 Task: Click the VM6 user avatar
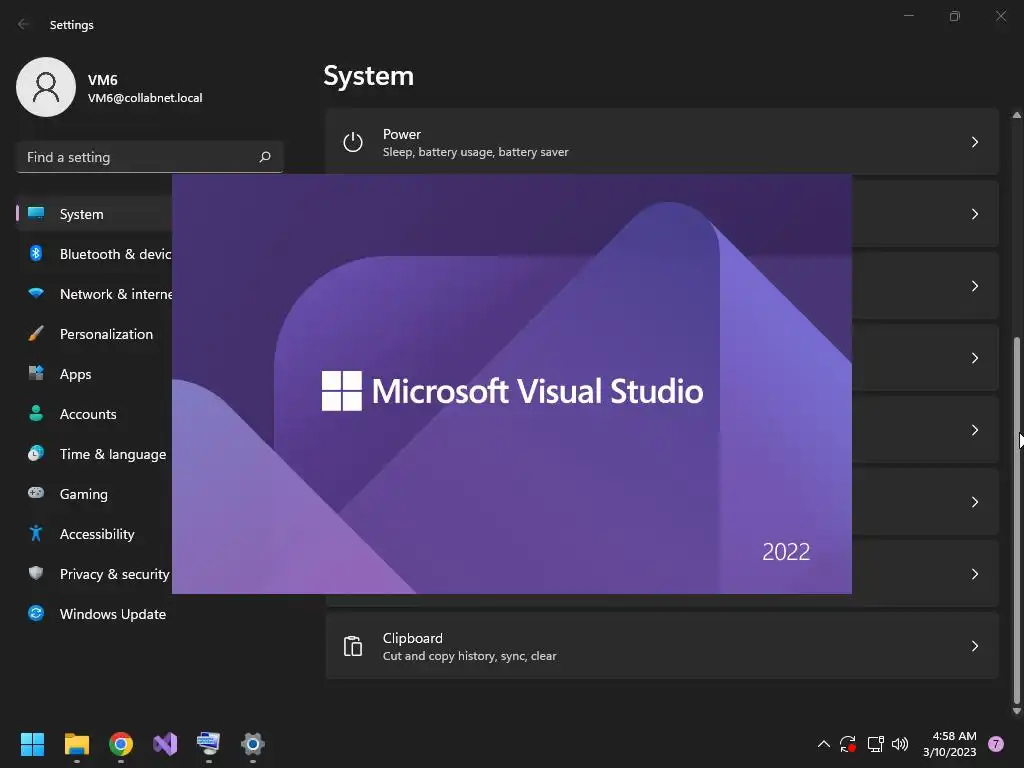coord(46,87)
